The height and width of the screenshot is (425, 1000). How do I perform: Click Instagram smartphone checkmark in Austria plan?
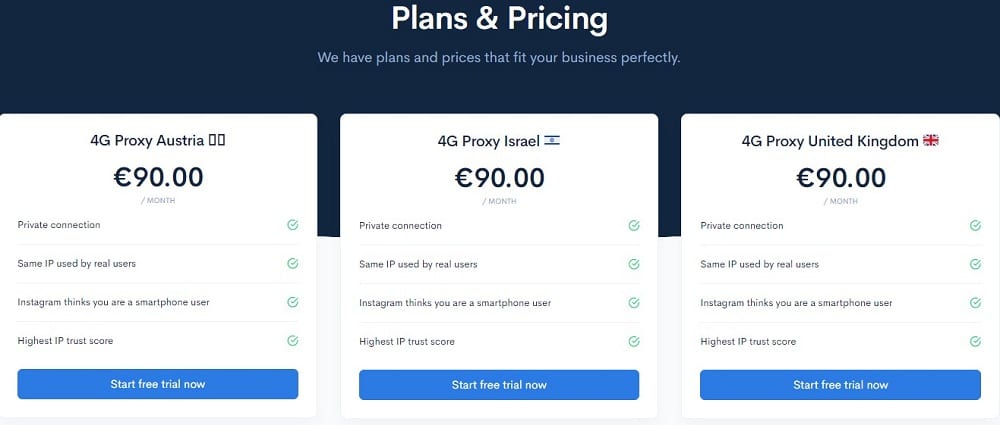click(x=292, y=302)
